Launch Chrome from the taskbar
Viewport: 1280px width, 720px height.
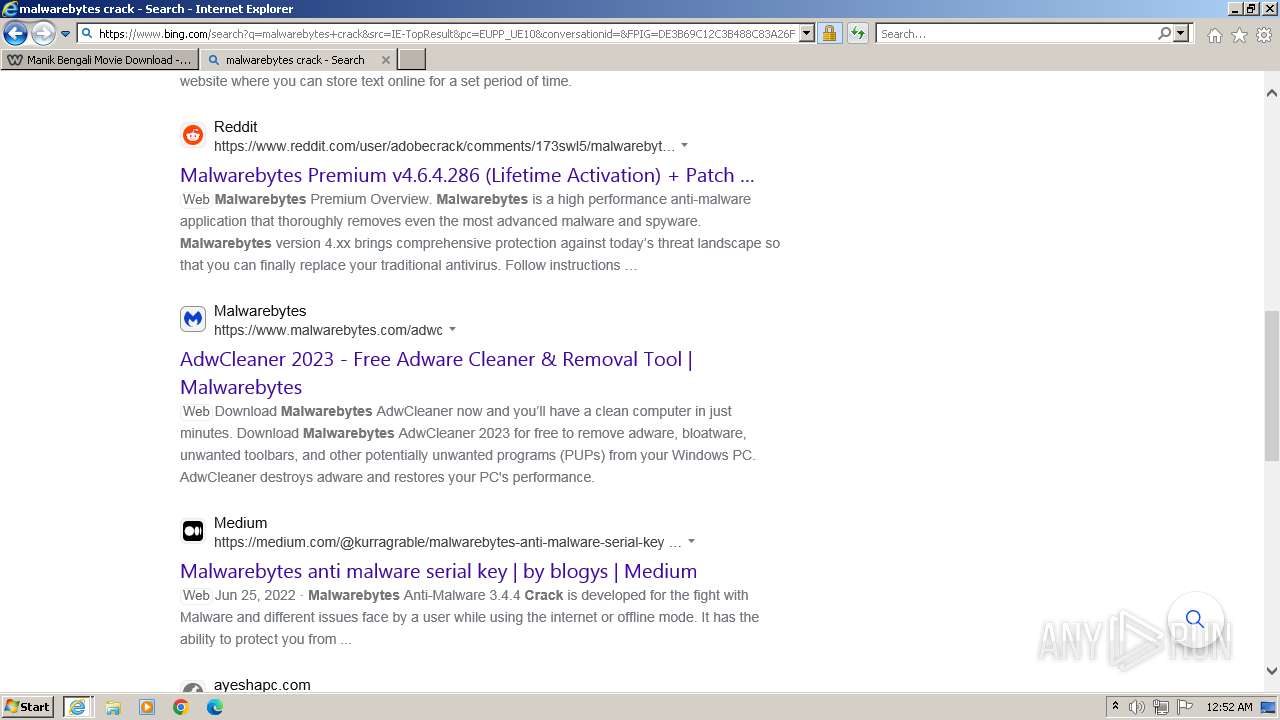pyautogui.click(x=181, y=707)
